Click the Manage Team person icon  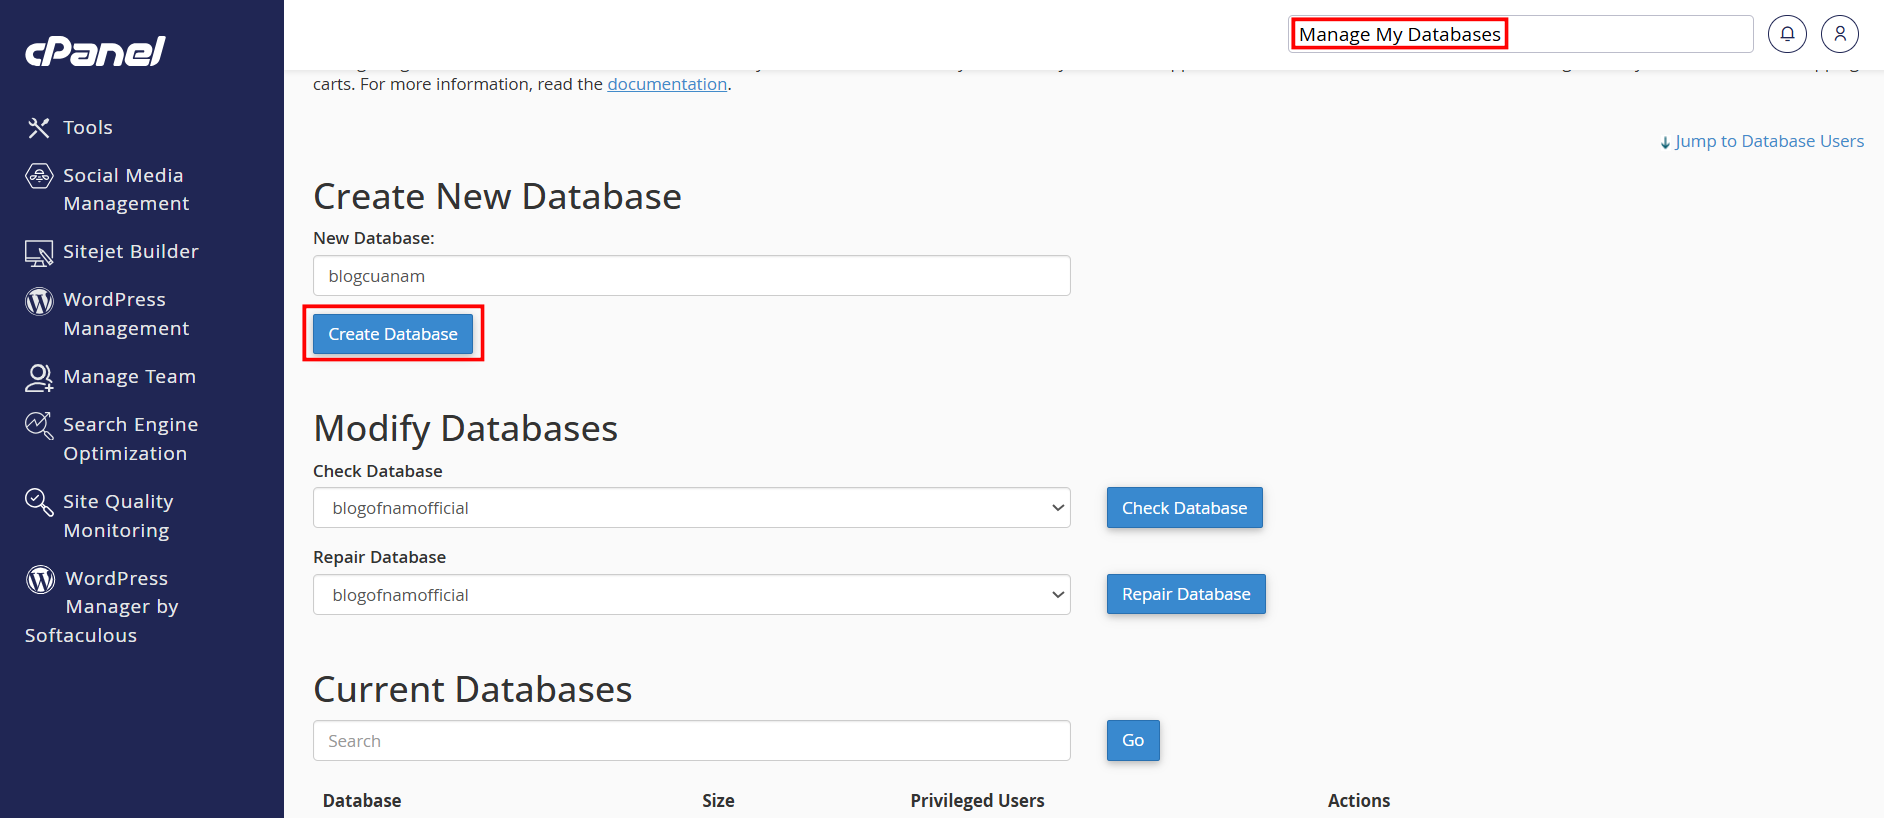pos(39,378)
